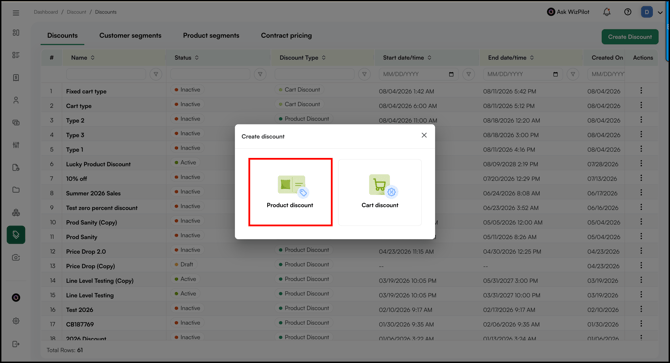Screen dimensions: 670x363
Task: Click the Type 2 discount name
Action: [x=75, y=121]
